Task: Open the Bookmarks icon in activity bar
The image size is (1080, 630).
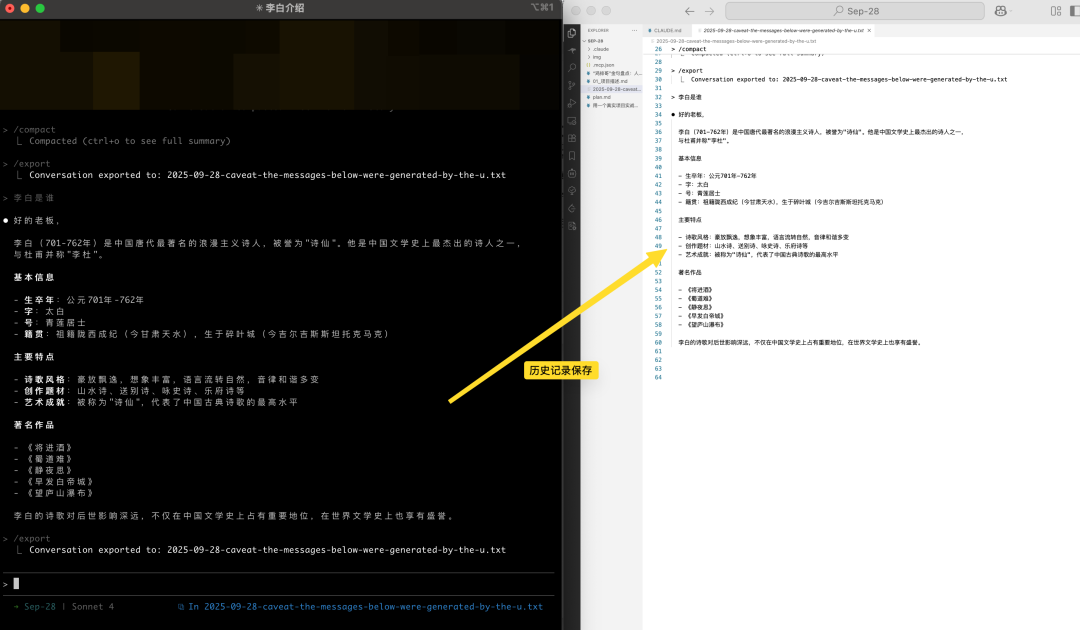Action: 572,156
